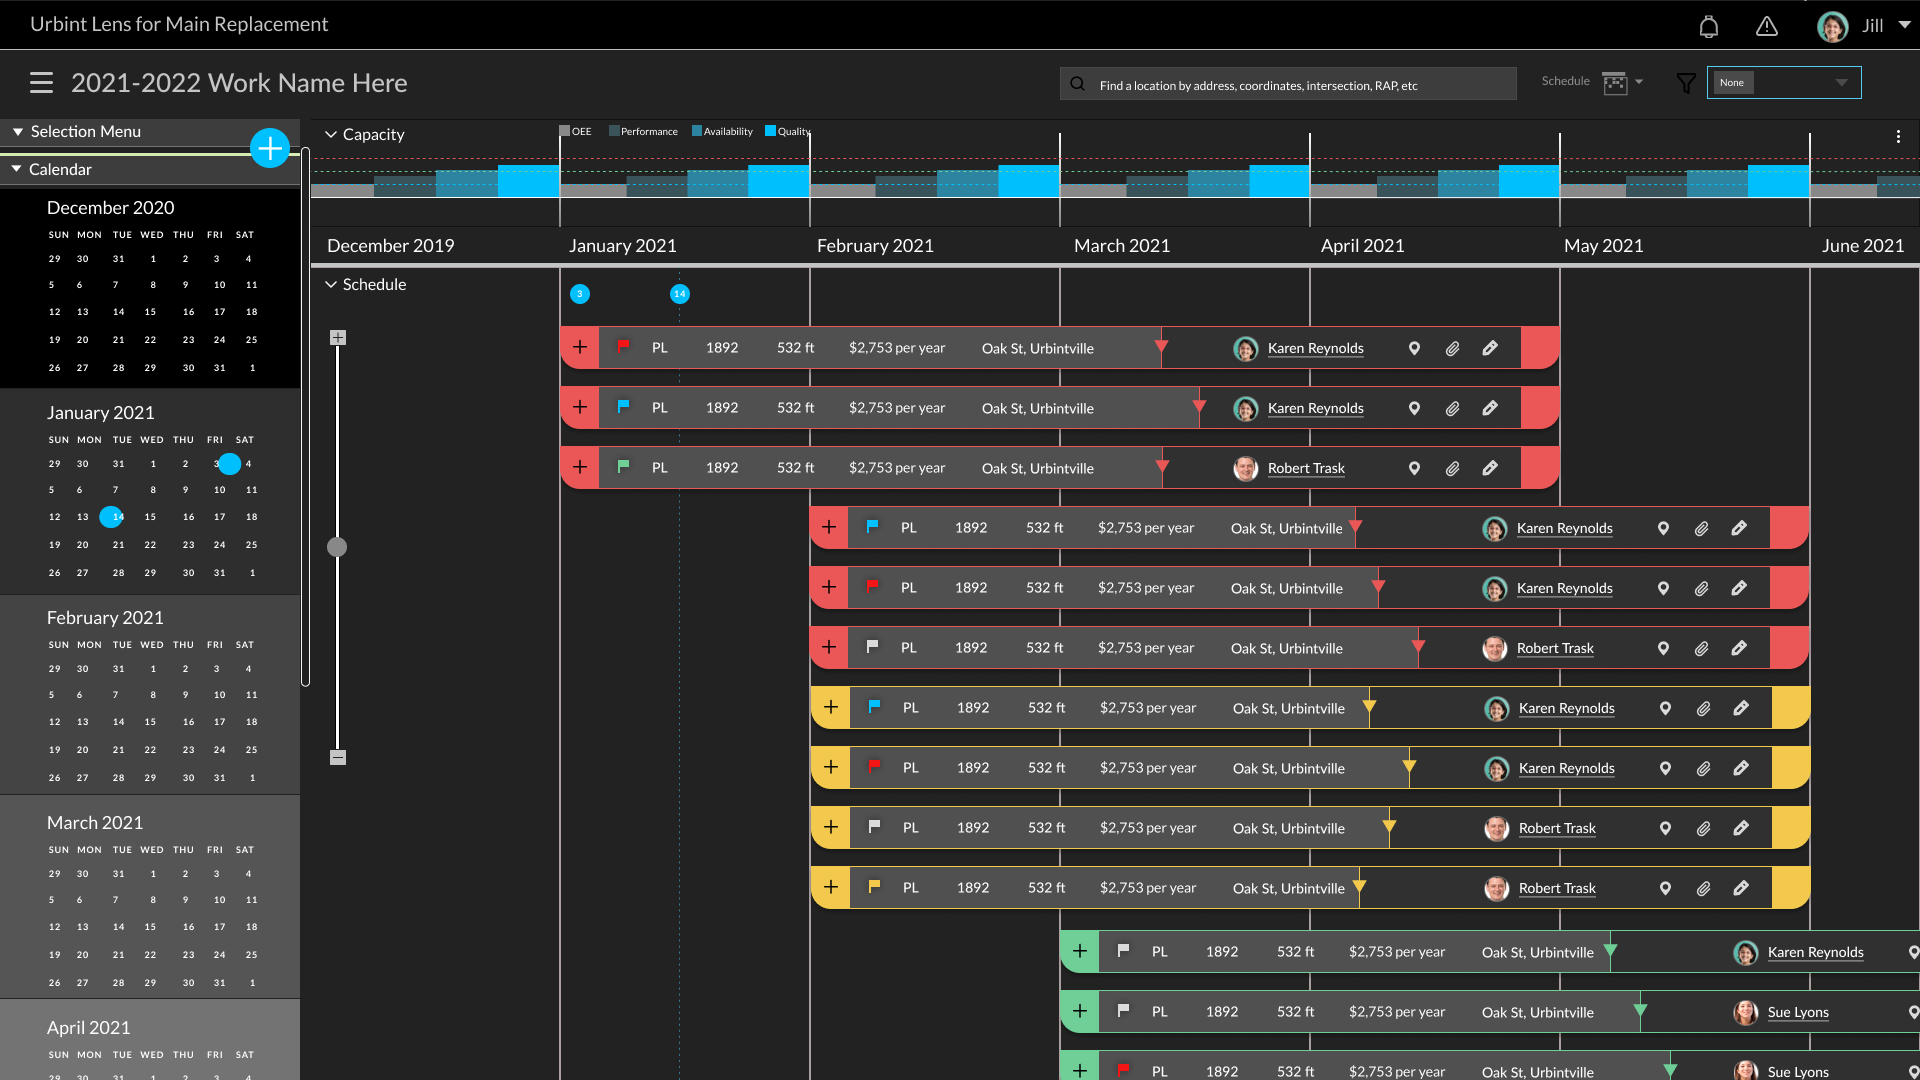The image size is (1920, 1080).
Task: Click the filter funnel icon
Action: pyautogui.click(x=1686, y=83)
